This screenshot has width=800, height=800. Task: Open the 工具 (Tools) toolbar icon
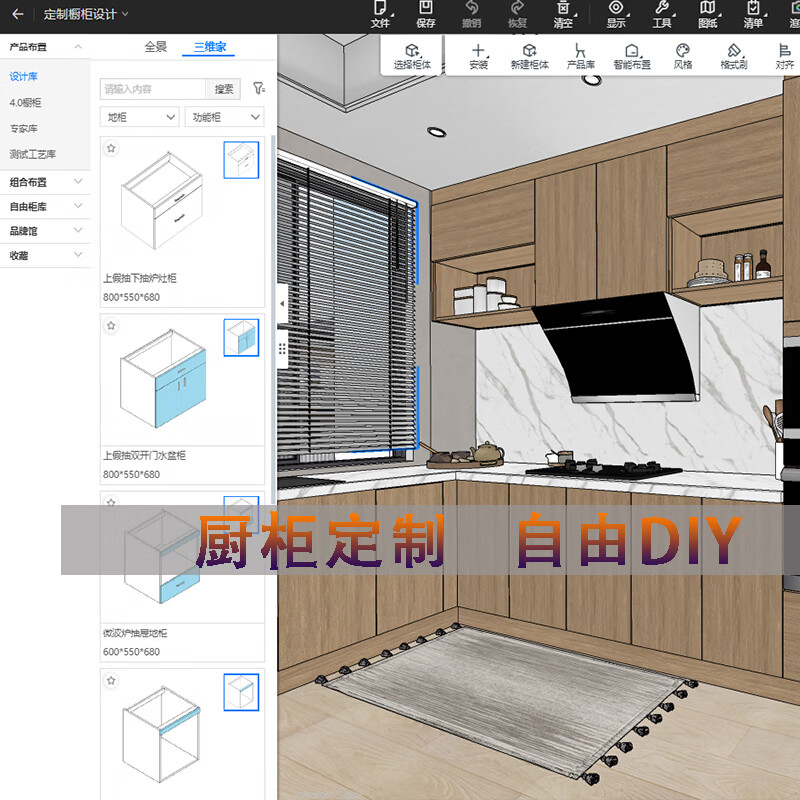662,14
